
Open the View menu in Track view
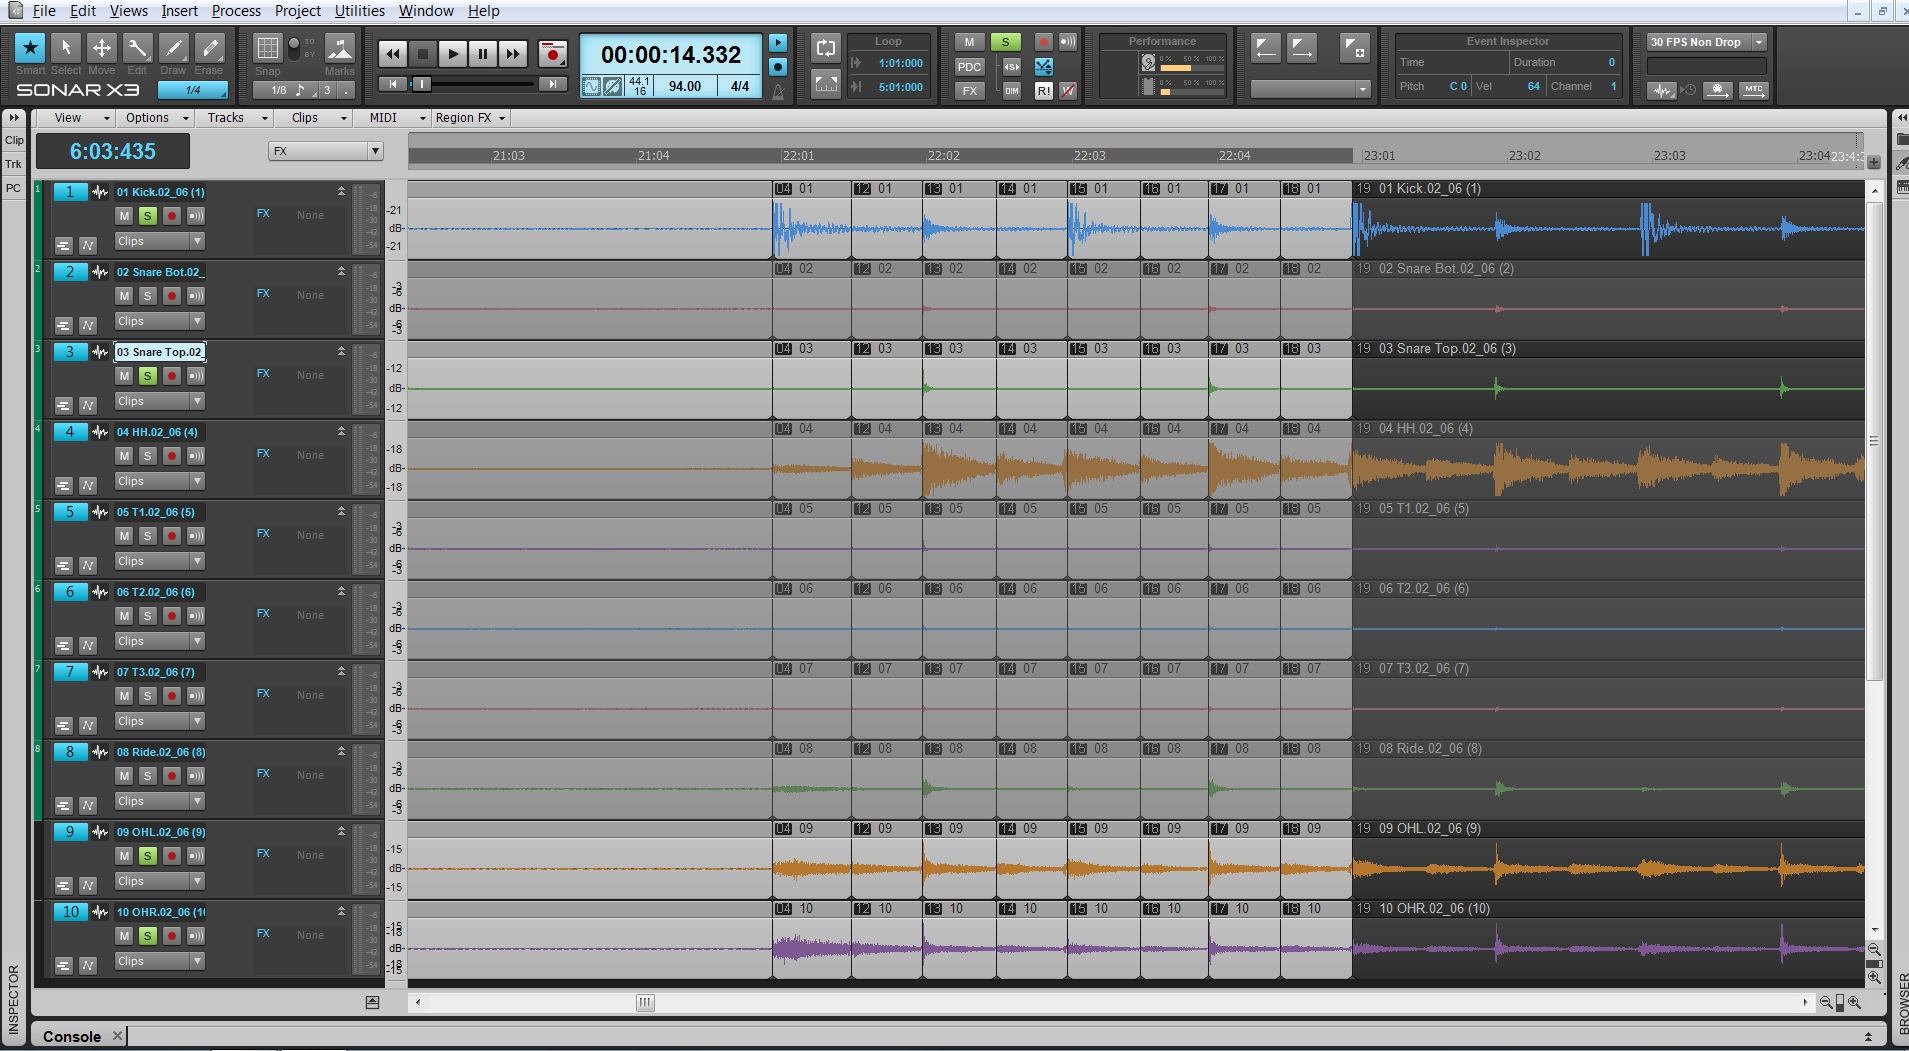[76, 118]
